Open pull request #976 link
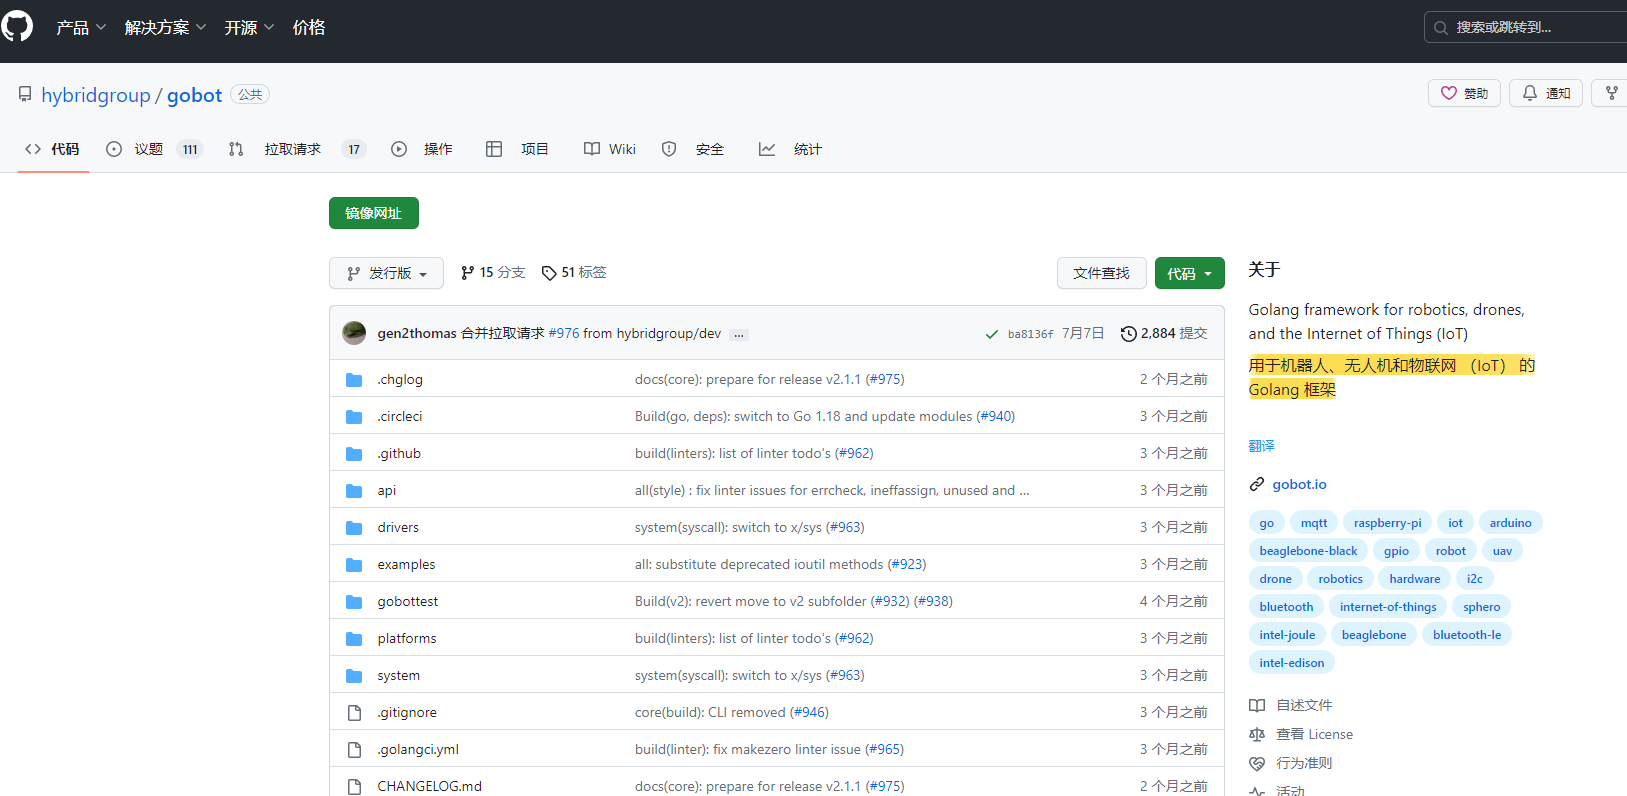 point(564,333)
